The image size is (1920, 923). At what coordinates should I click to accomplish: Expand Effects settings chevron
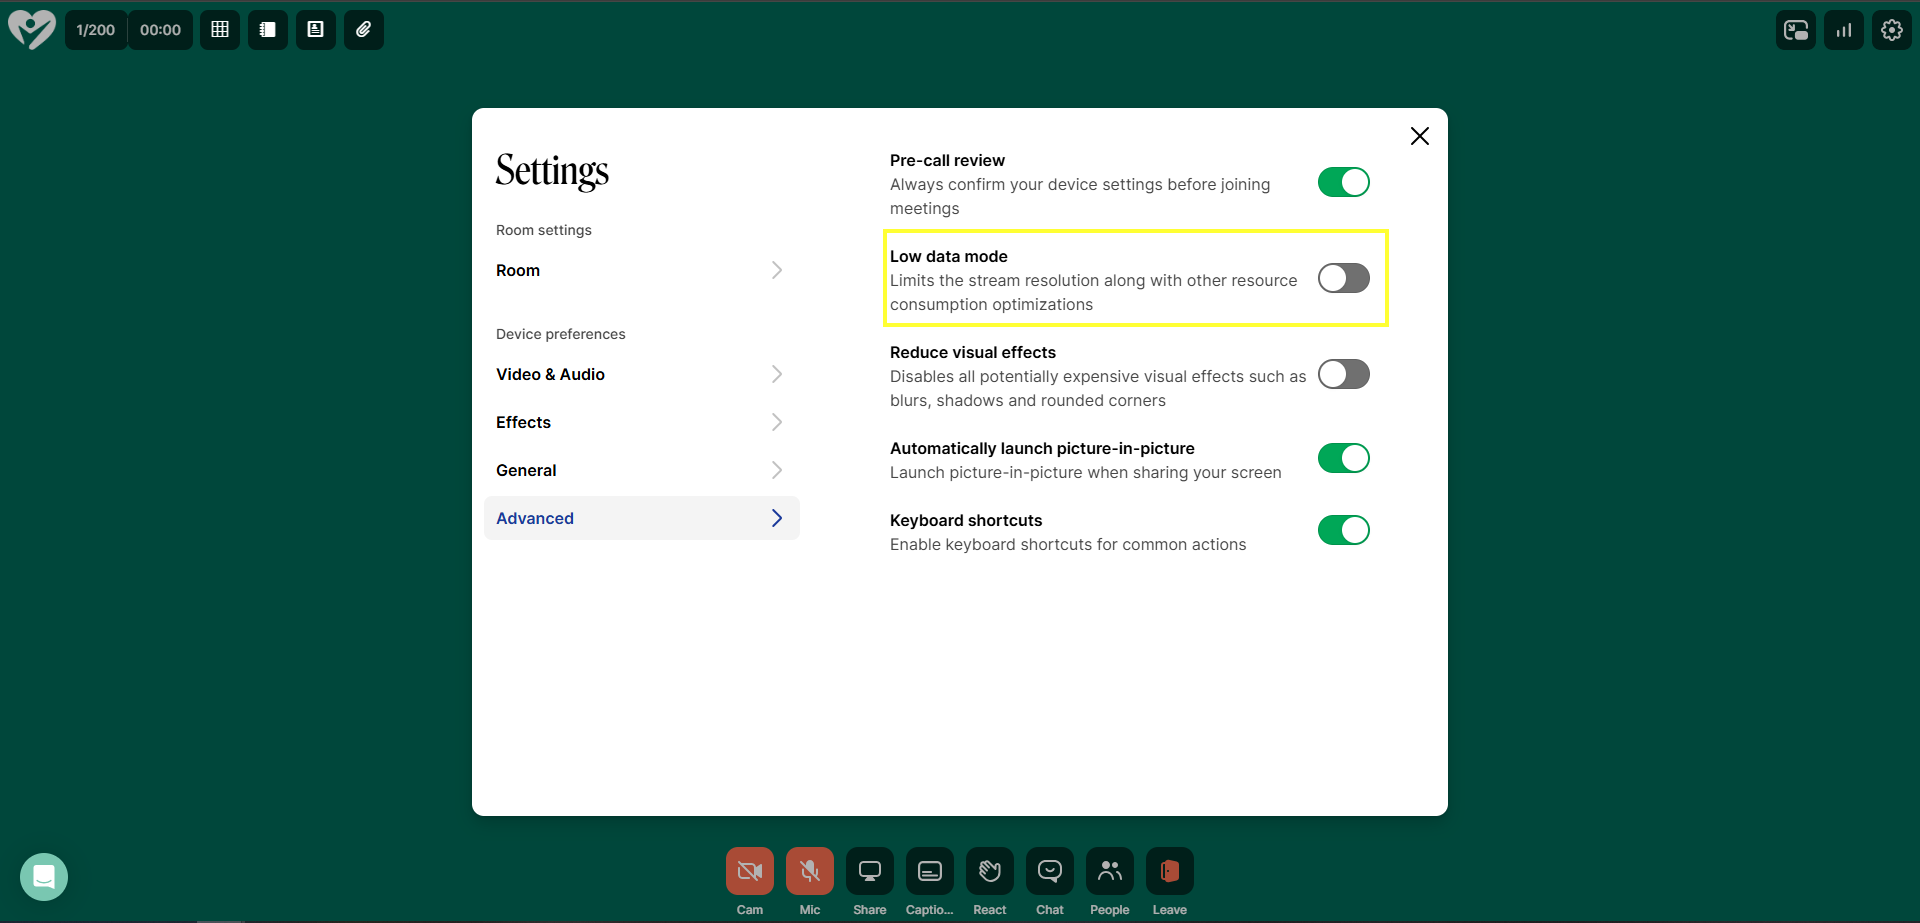777,422
